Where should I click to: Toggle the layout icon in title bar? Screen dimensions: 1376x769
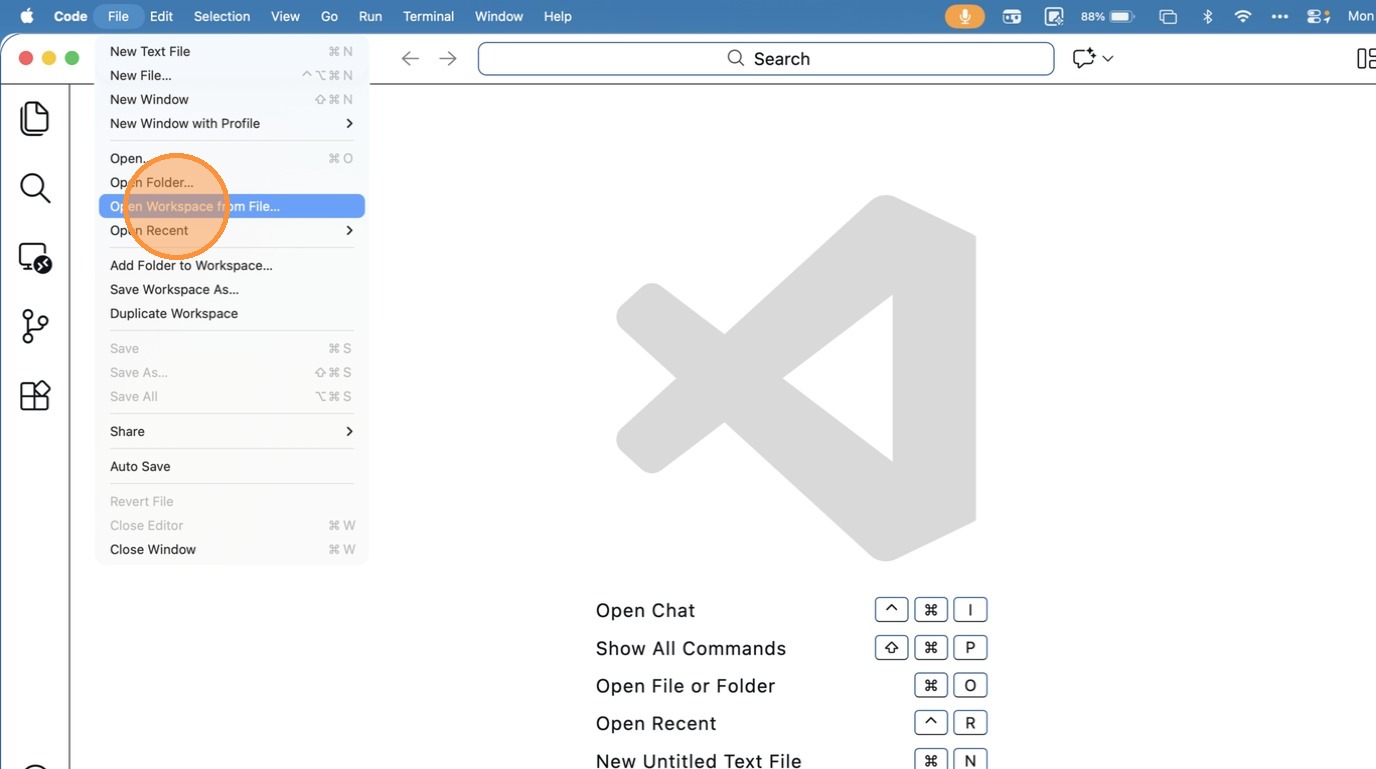(1366, 59)
